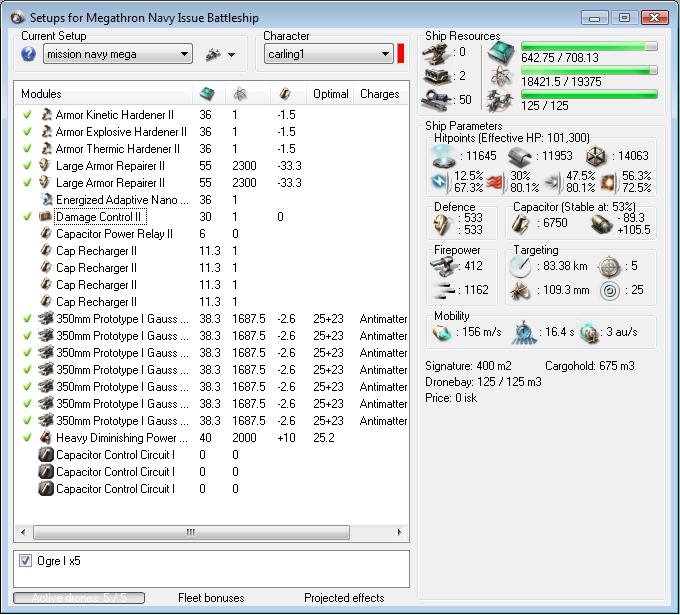Open Projected effects
The image size is (680, 615).
344,598
